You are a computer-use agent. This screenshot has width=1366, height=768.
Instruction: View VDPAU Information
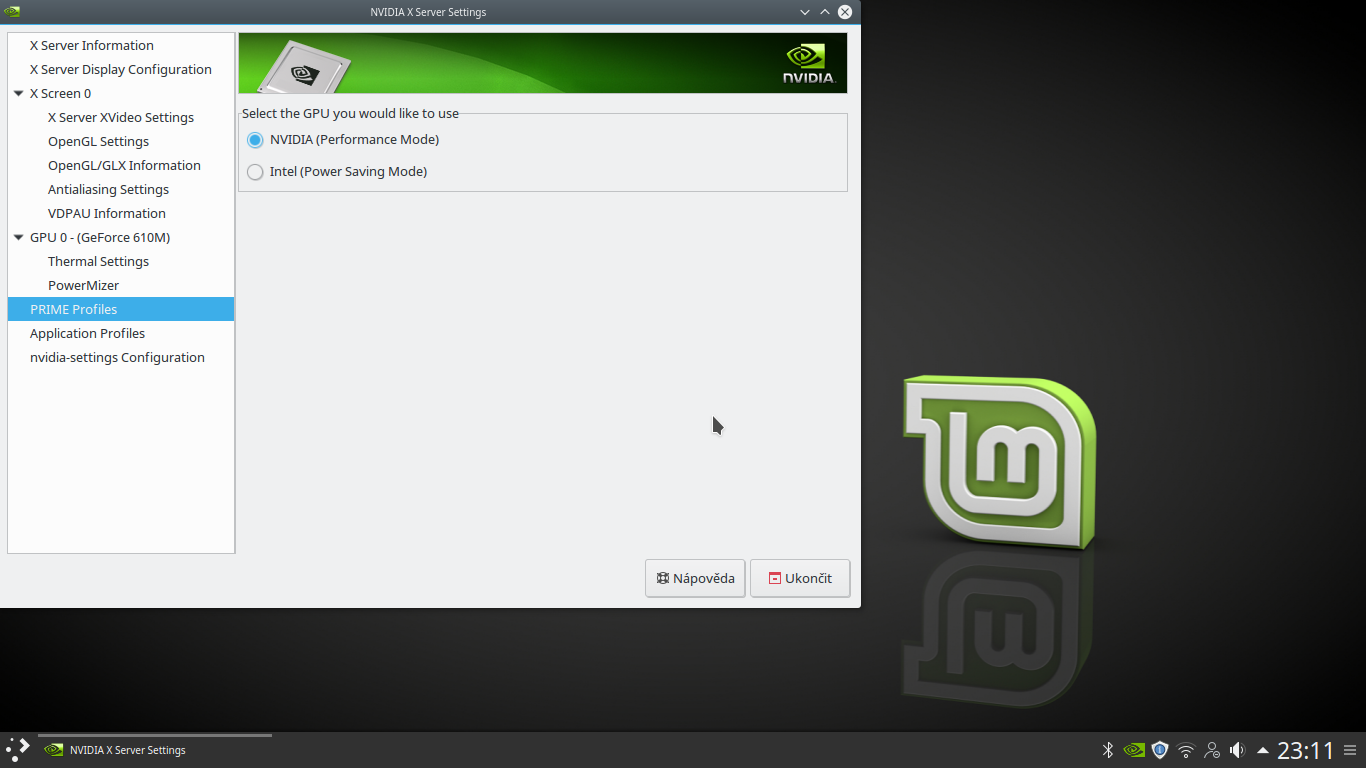pos(107,213)
